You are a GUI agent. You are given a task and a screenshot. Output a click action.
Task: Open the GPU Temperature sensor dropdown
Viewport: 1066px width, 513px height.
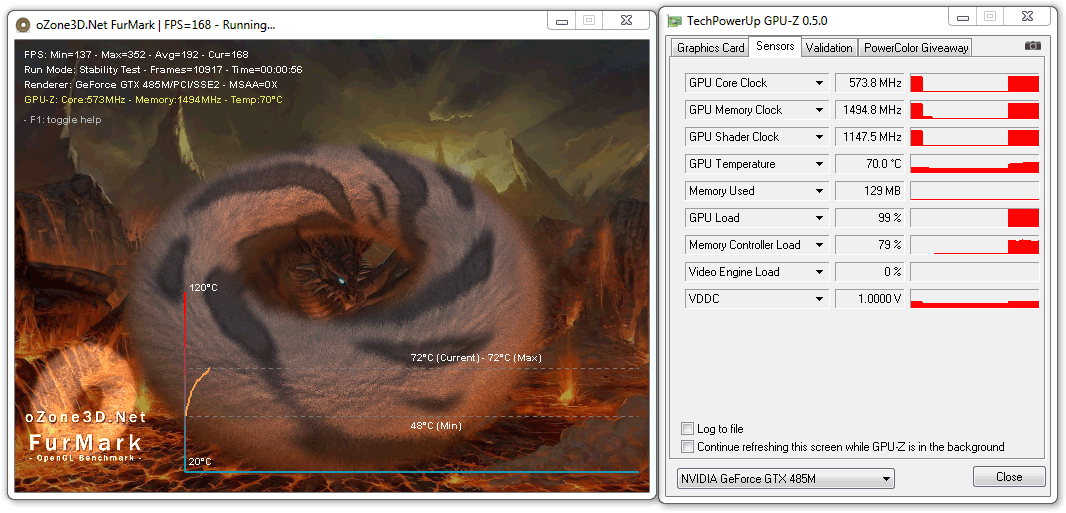click(819, 164)
